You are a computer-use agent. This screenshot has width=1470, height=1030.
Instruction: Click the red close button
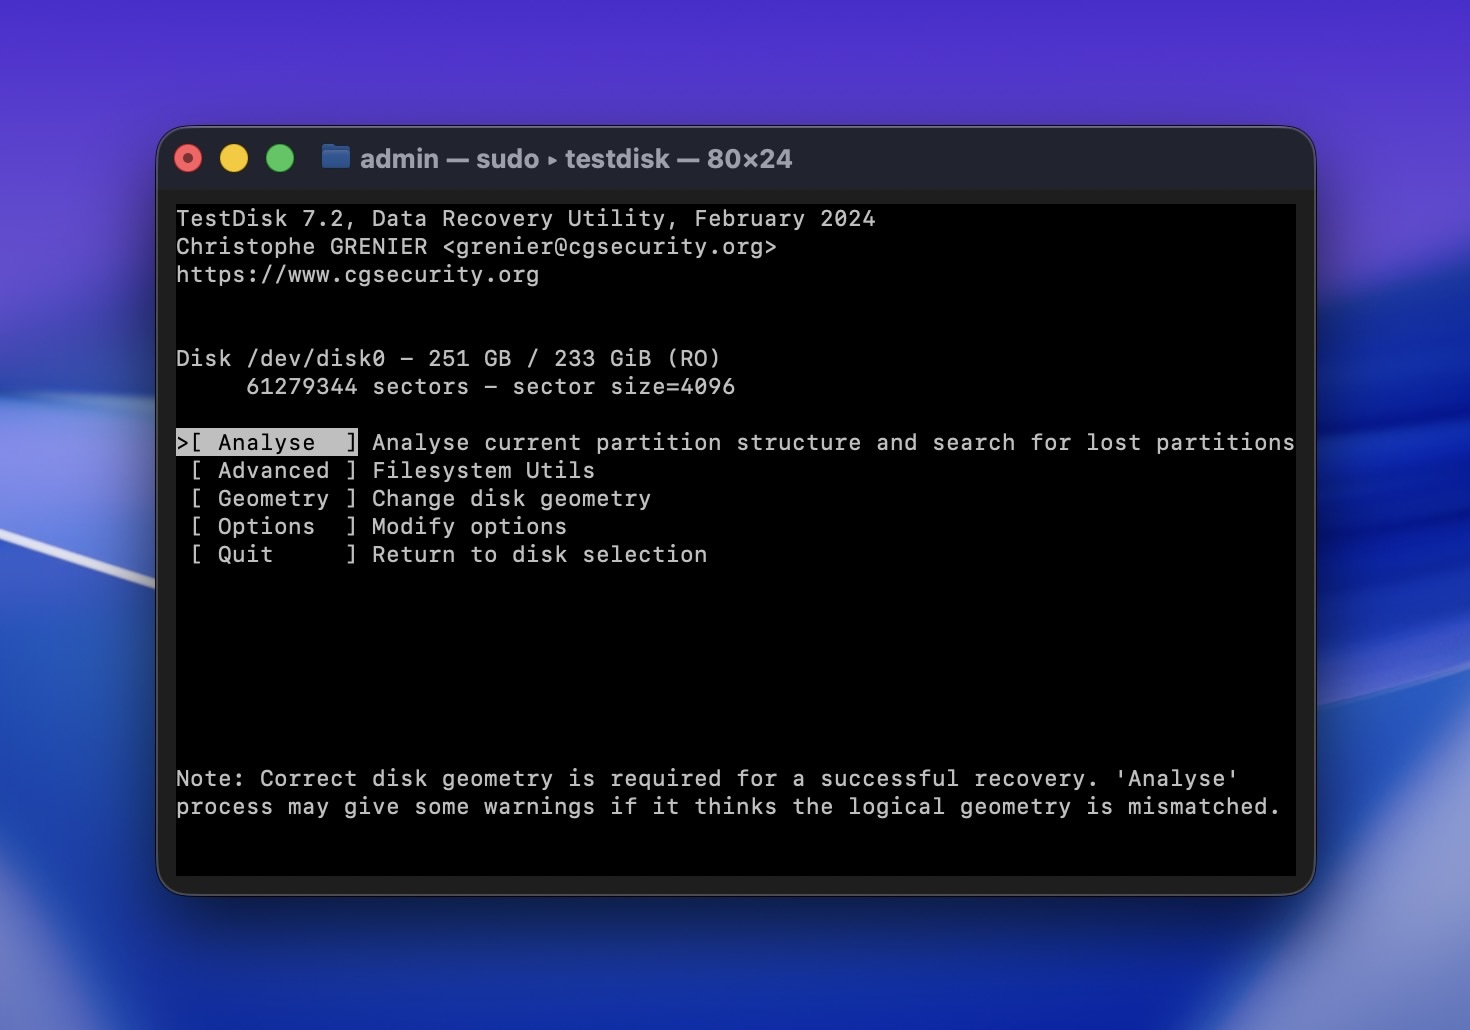[x=187, y=157]
